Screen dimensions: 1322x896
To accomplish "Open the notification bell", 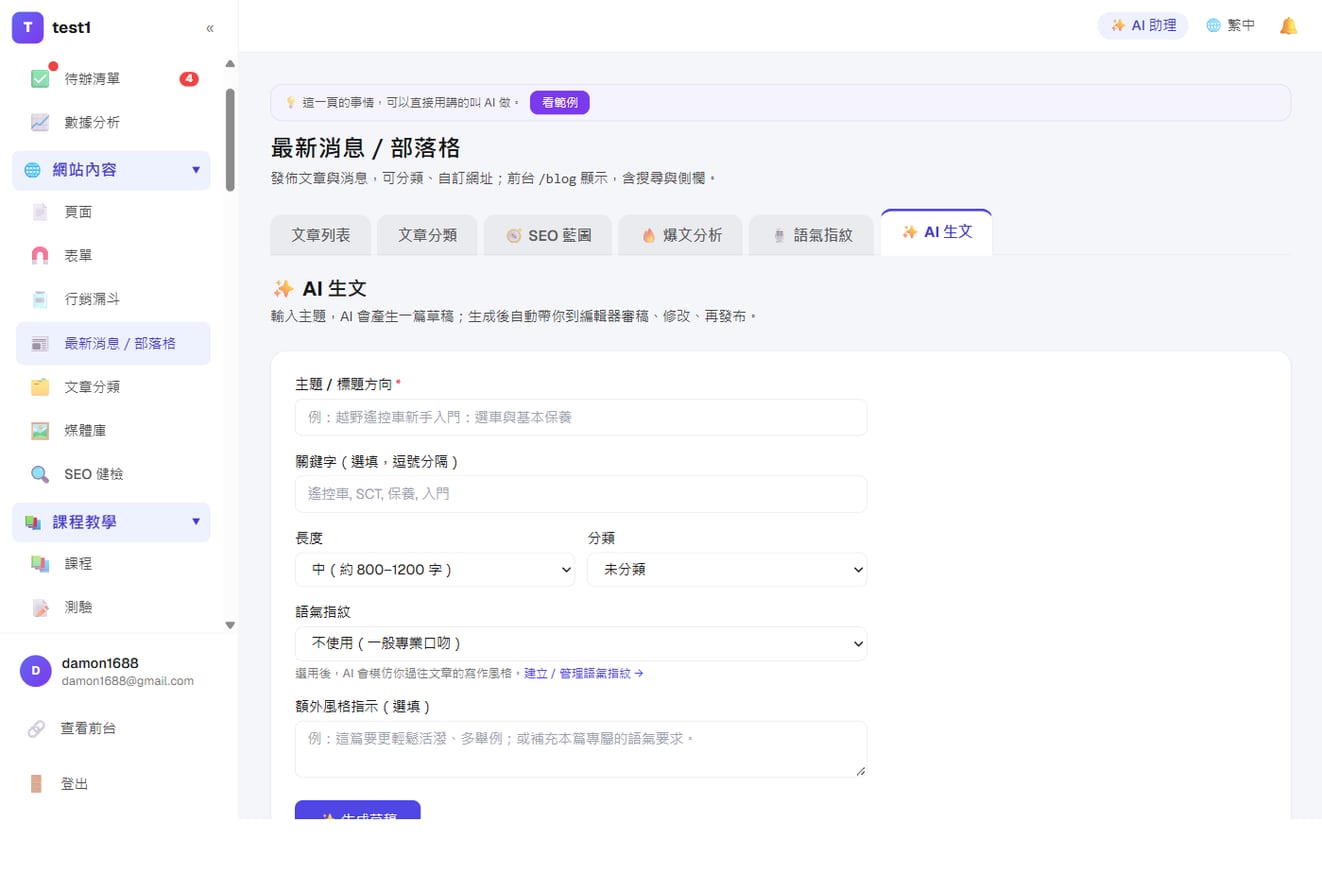I will tap(1289, 26).
